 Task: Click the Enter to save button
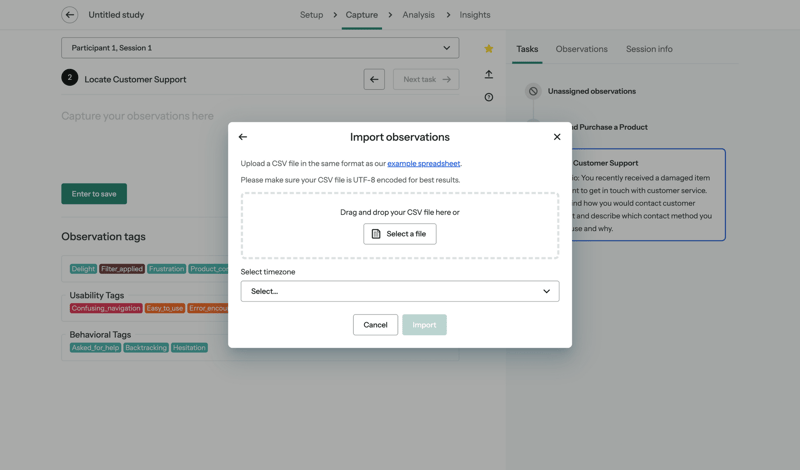click(x=94, y=194)
